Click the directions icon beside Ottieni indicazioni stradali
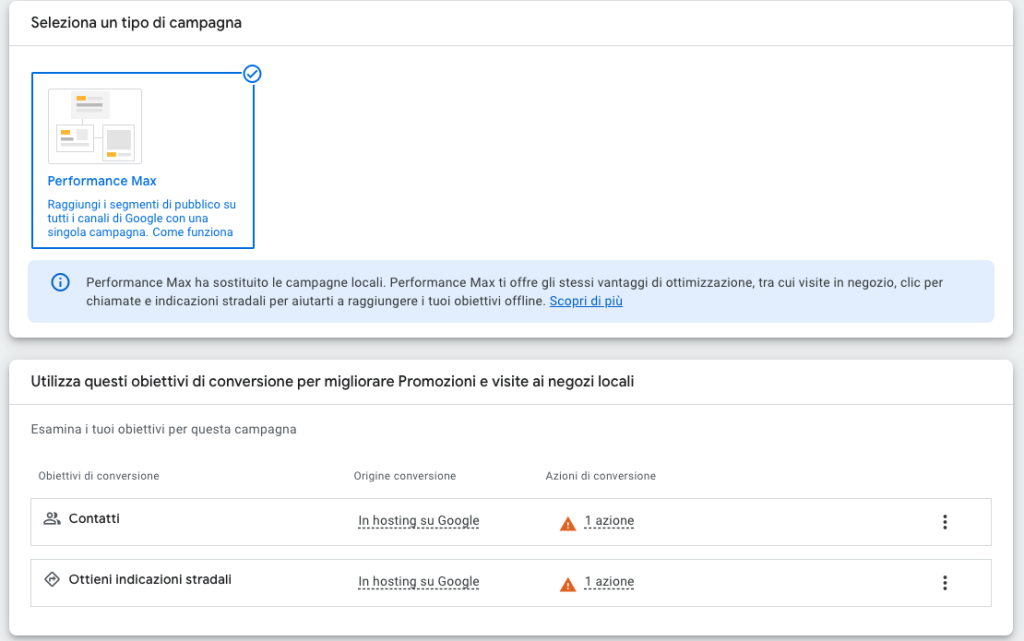The width and height of the screenshot is (1024, 641). point(52,579)
